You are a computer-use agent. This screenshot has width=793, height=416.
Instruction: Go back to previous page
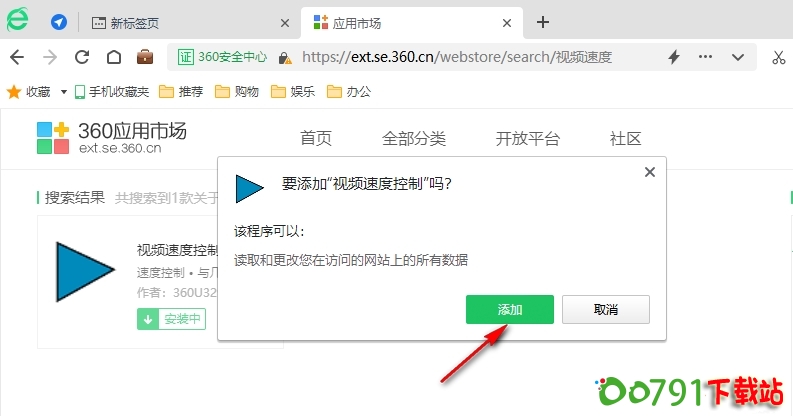click(17, 57)
